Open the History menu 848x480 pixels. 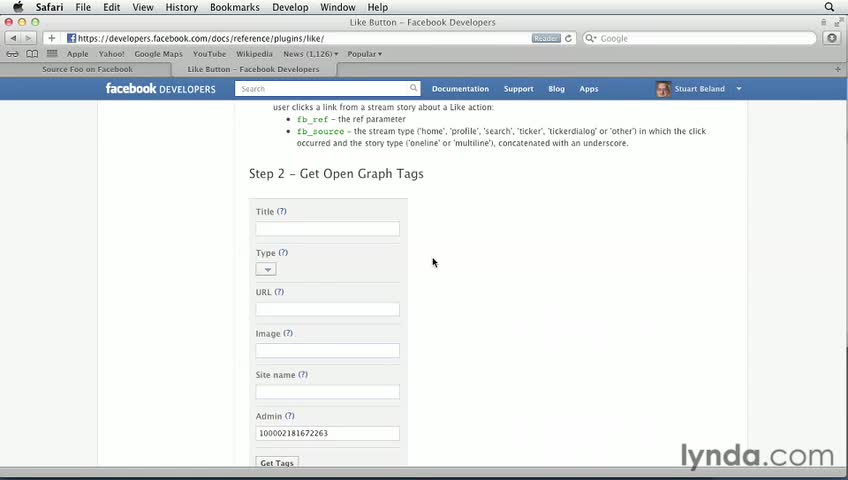[181, 7]
